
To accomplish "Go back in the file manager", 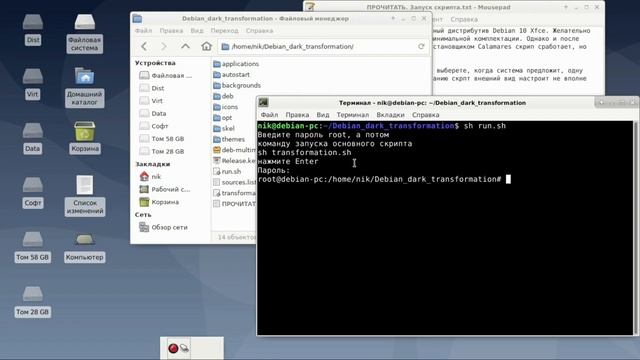I will 144,47.
